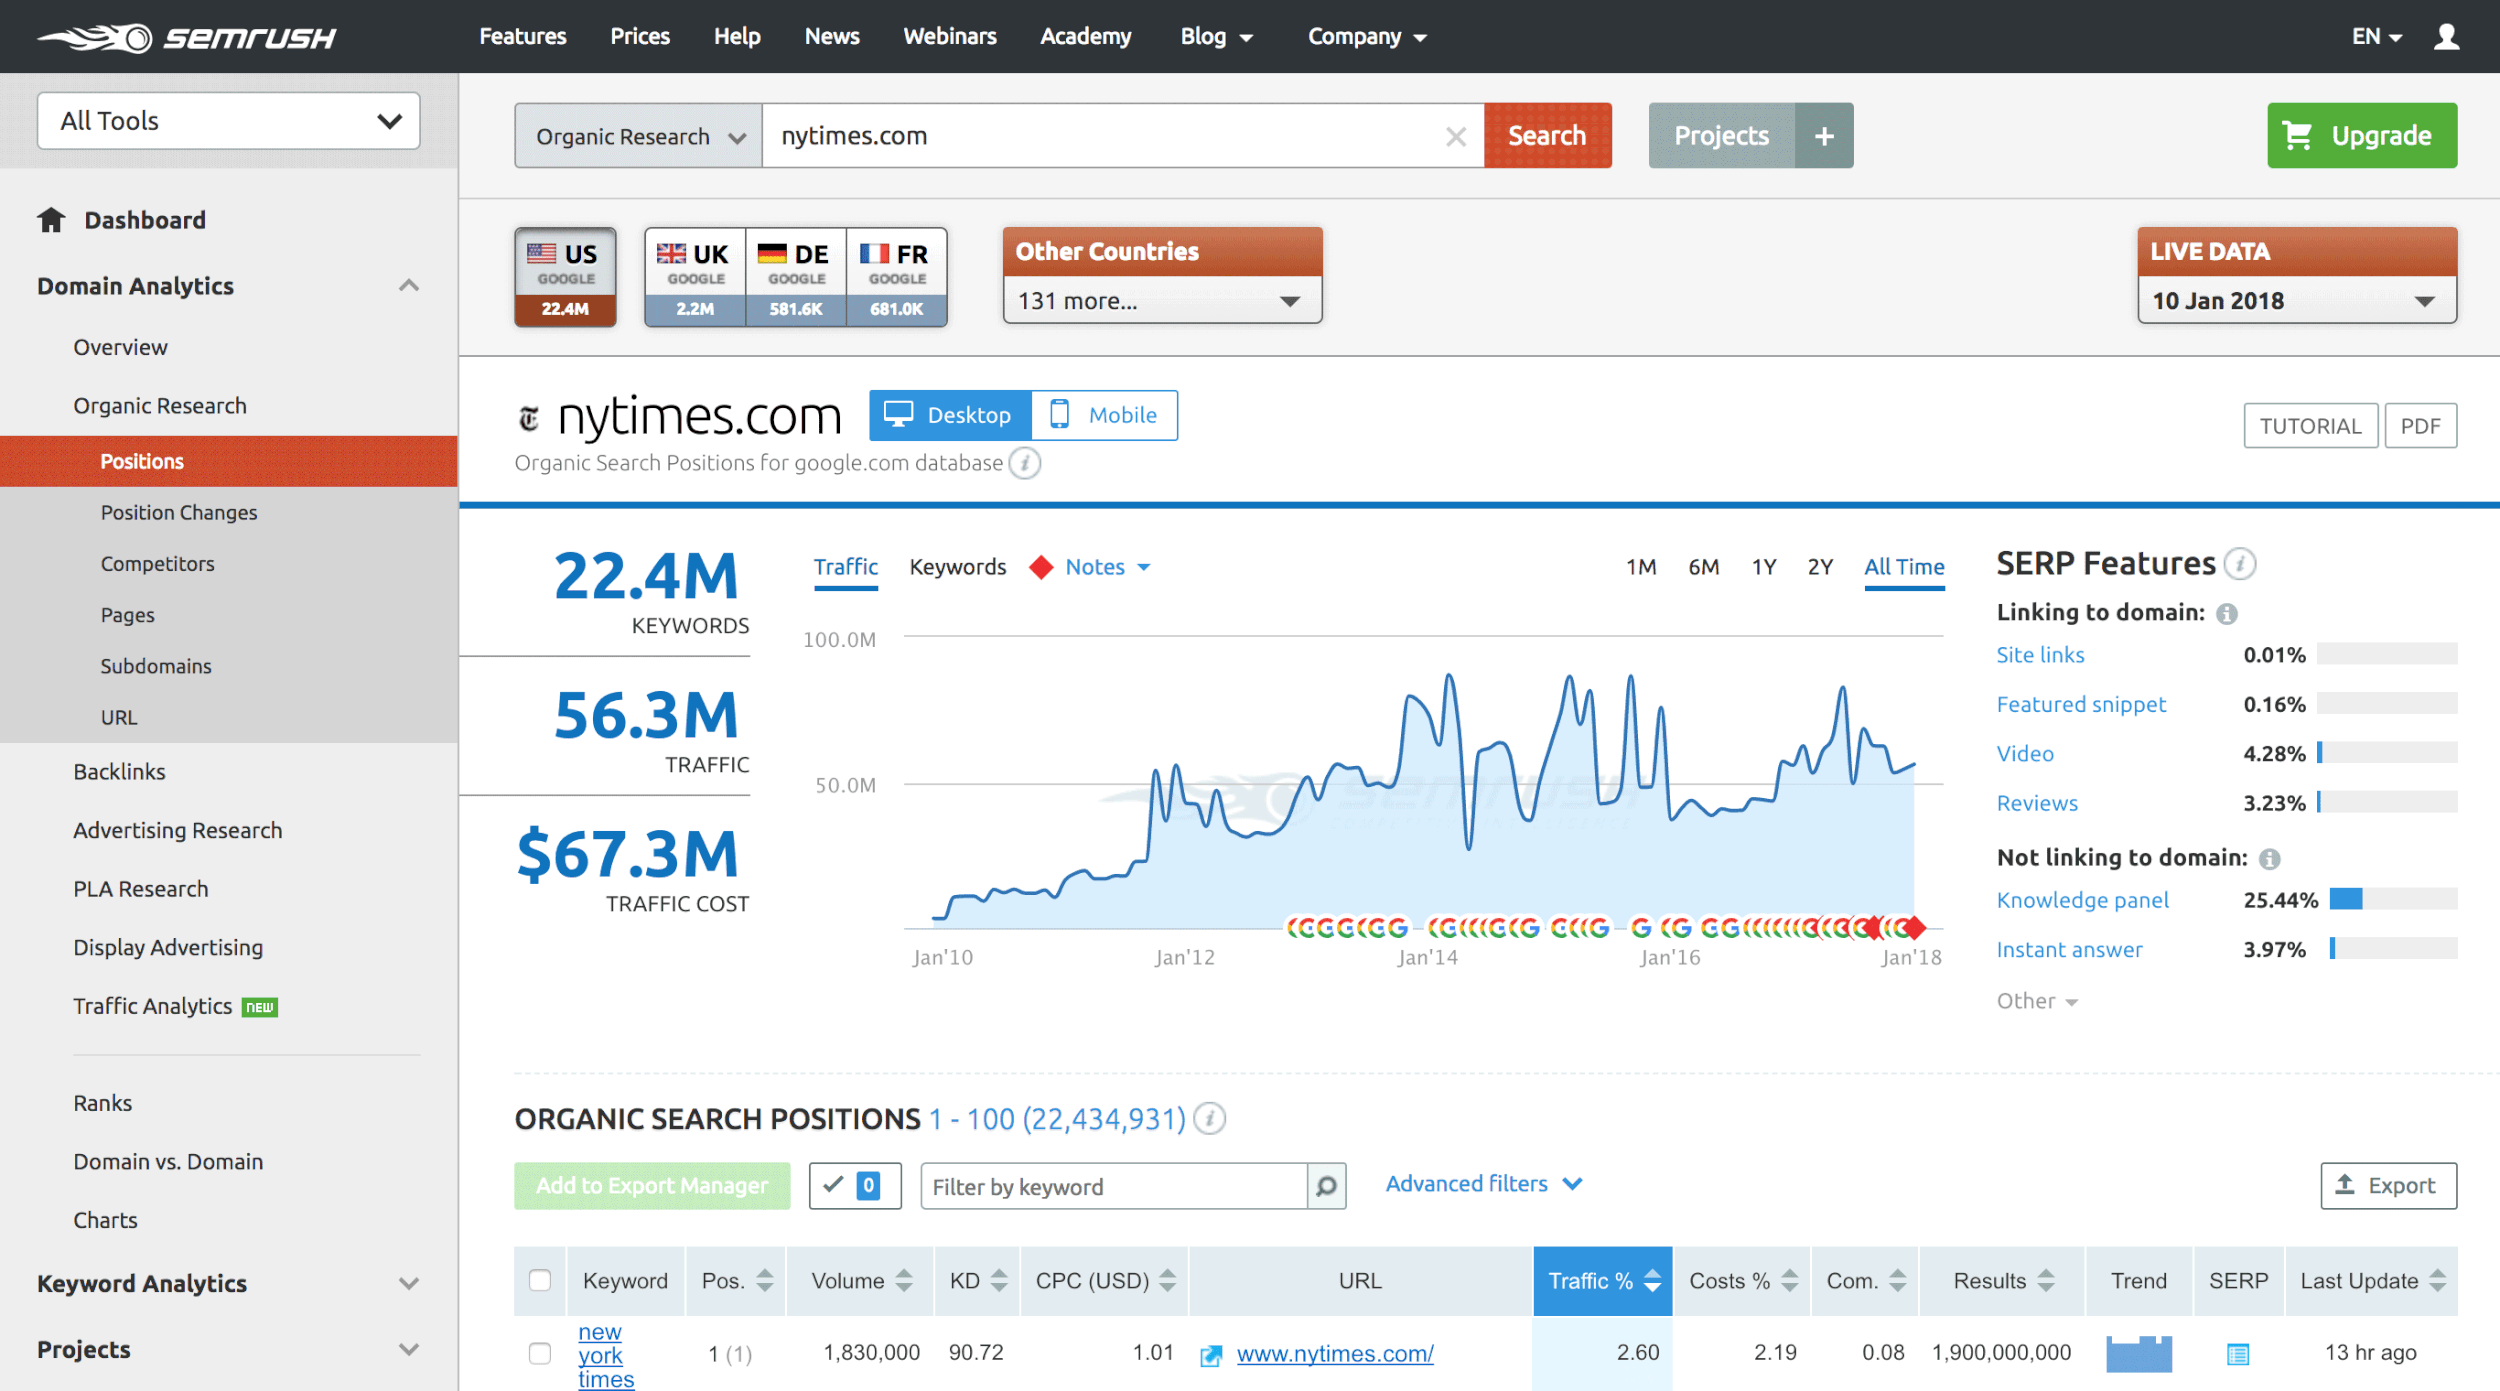This screenshot has height=1391, width=2500.
Task: Click the user account icon
Action: click(x=2446, y=37)
